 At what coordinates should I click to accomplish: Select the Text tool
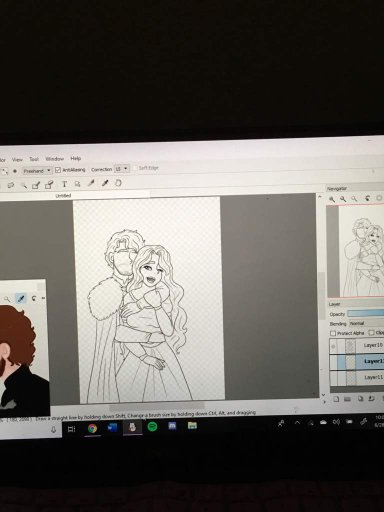(64, 184)
